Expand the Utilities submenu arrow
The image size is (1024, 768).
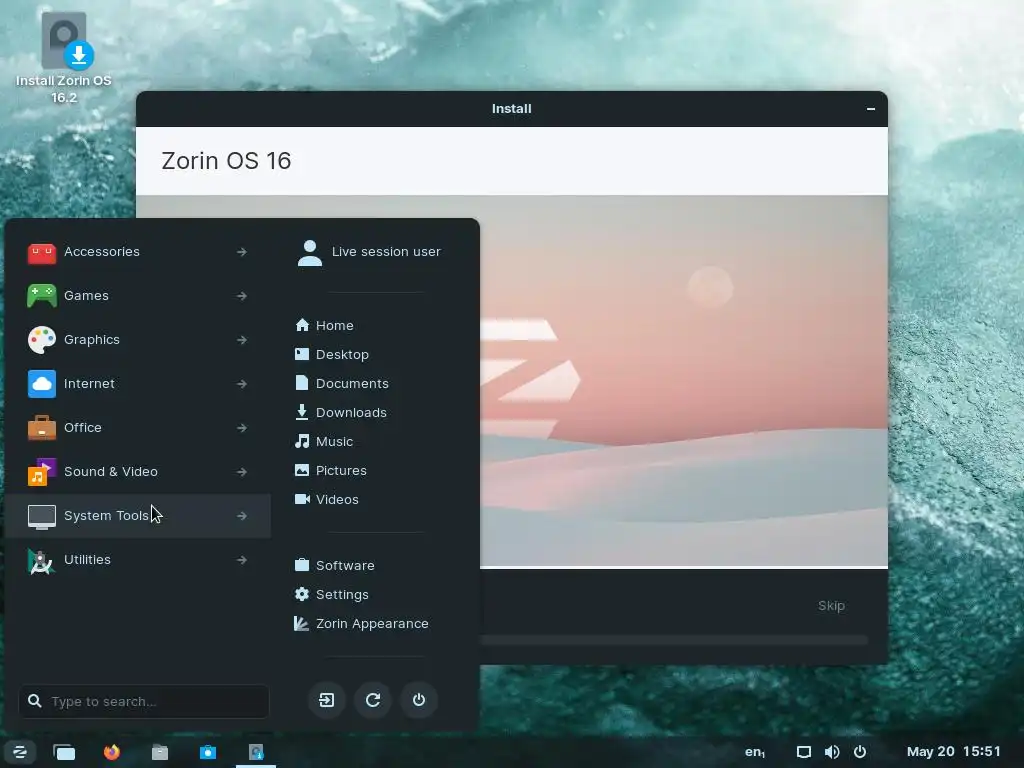tap(242, 560)
